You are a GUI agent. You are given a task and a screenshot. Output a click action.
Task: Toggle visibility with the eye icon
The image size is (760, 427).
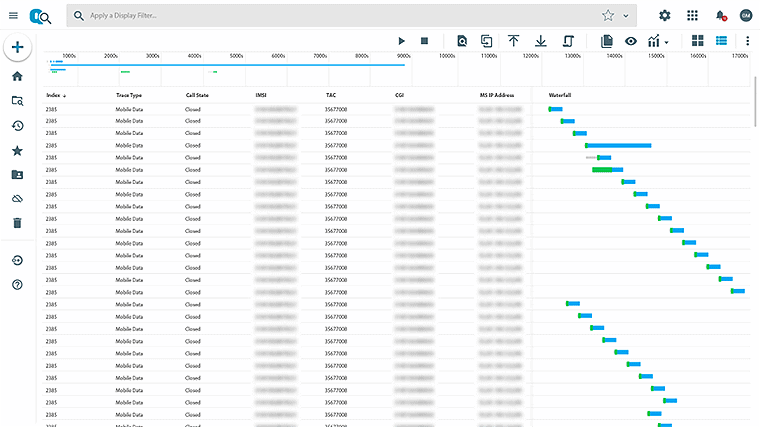(631, 41)
